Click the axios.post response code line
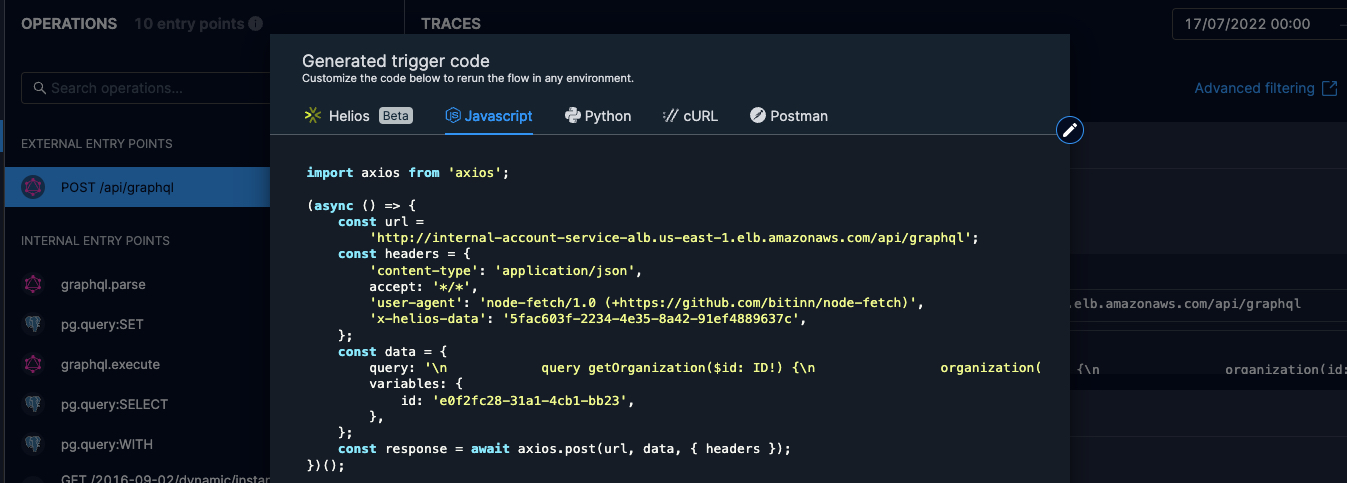Screen dimensions: 1347x483 564,449
